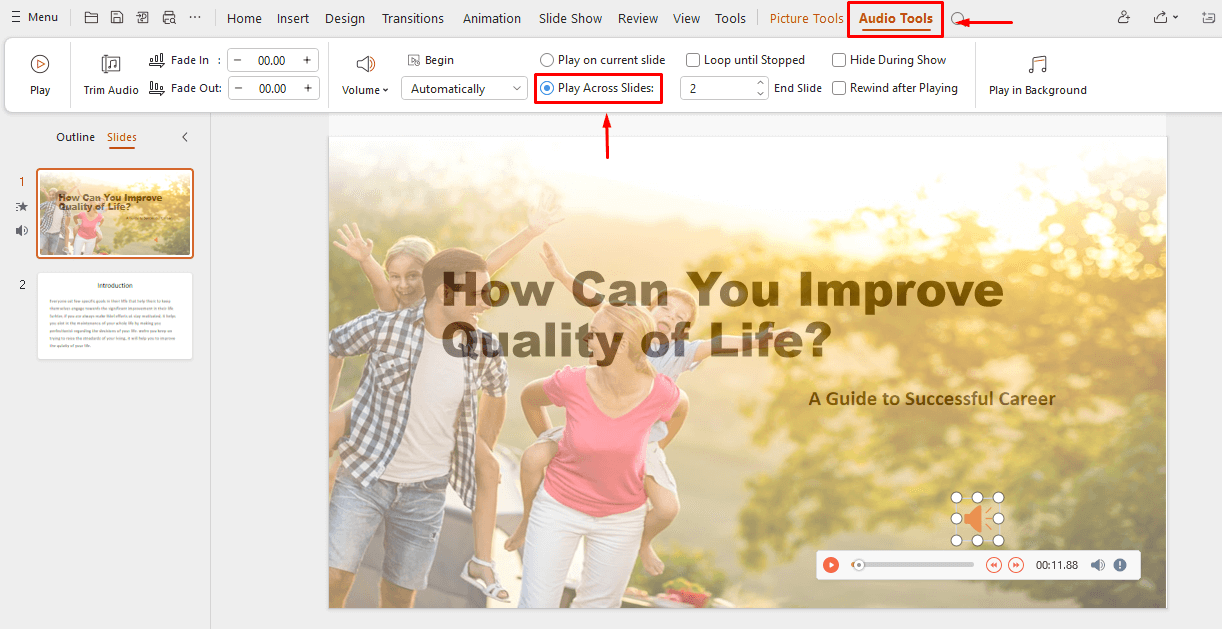Open the Trim Audio tool
The width and height of the screenshot is (1222, 629).
pos(111,65)
